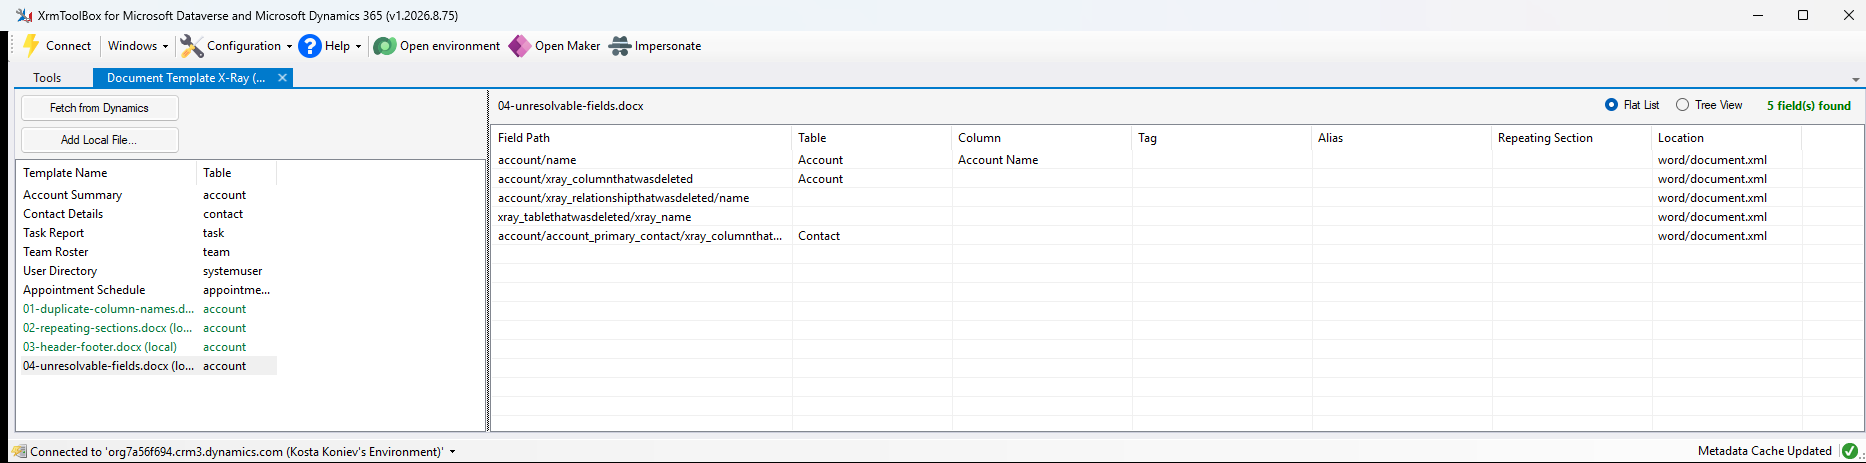The height and width of the screenshot is (463, 1866).
Task: Sort by Field Path column header
Action: click(642, 138)
